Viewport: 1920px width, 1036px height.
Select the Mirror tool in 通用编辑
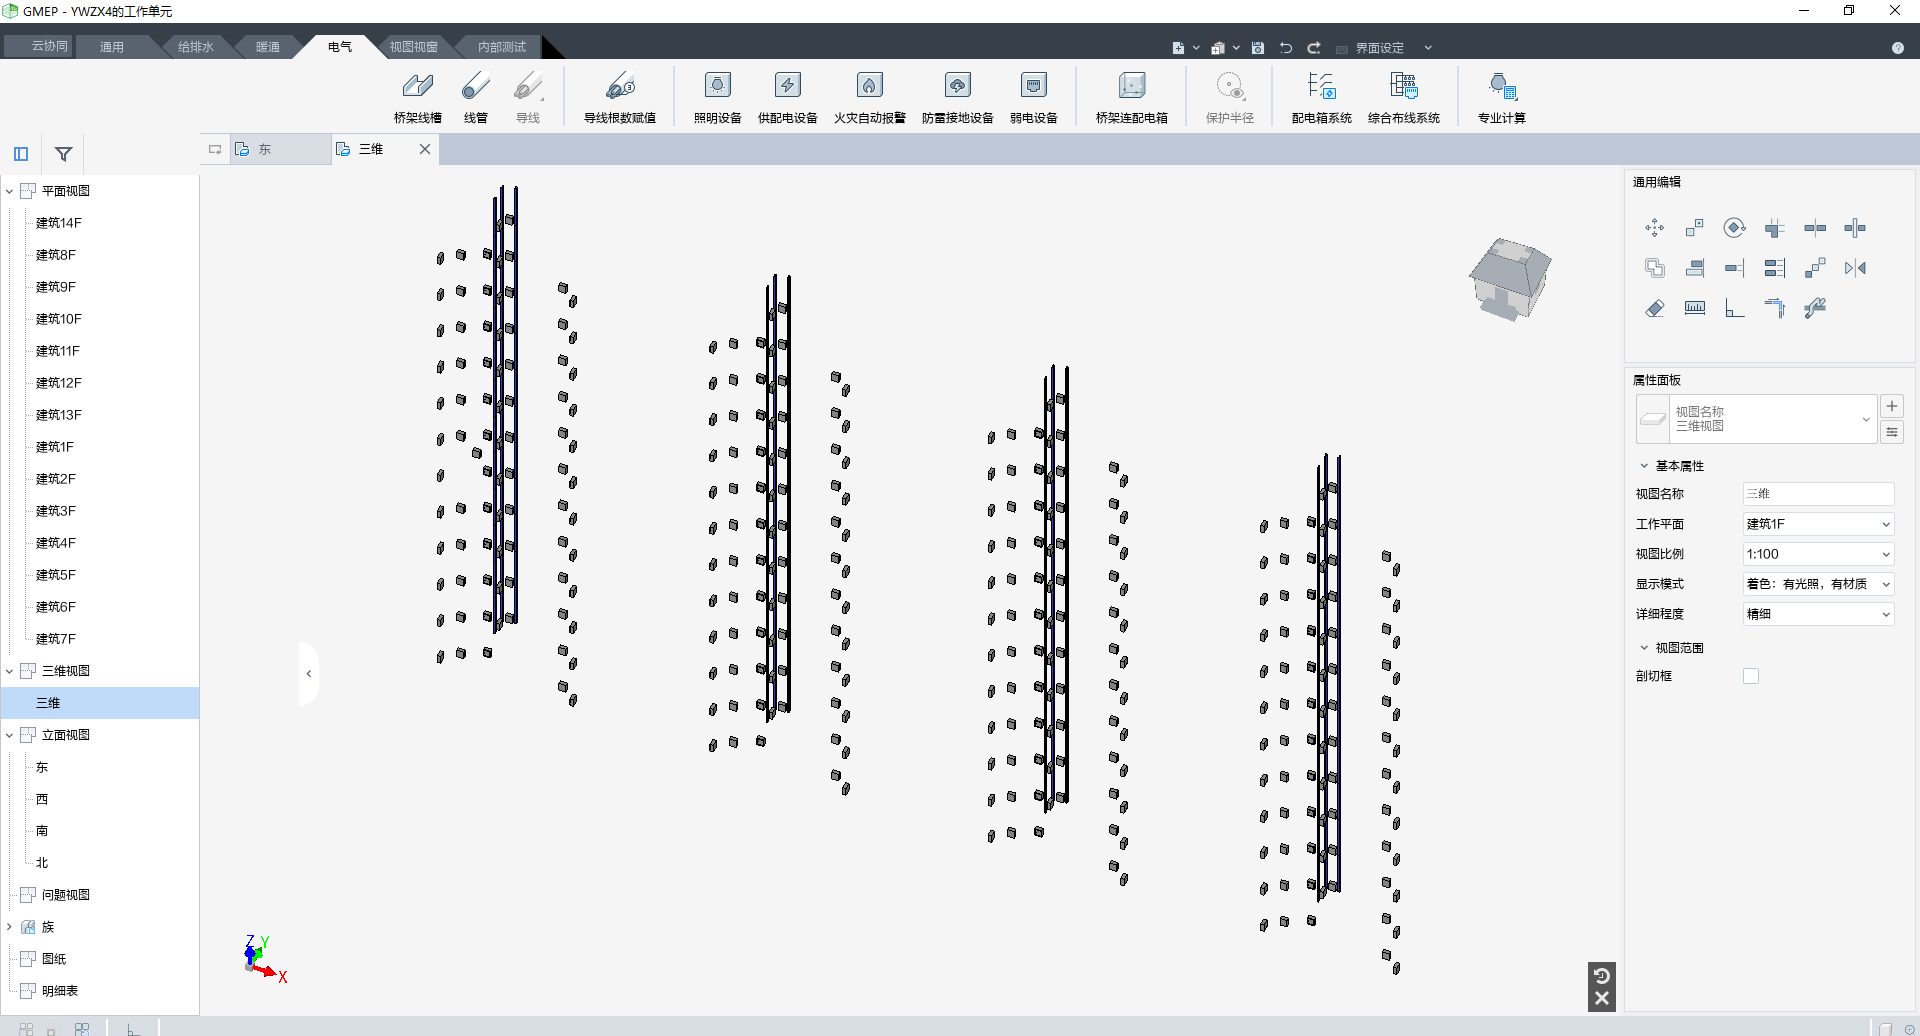coord(1855,268)
